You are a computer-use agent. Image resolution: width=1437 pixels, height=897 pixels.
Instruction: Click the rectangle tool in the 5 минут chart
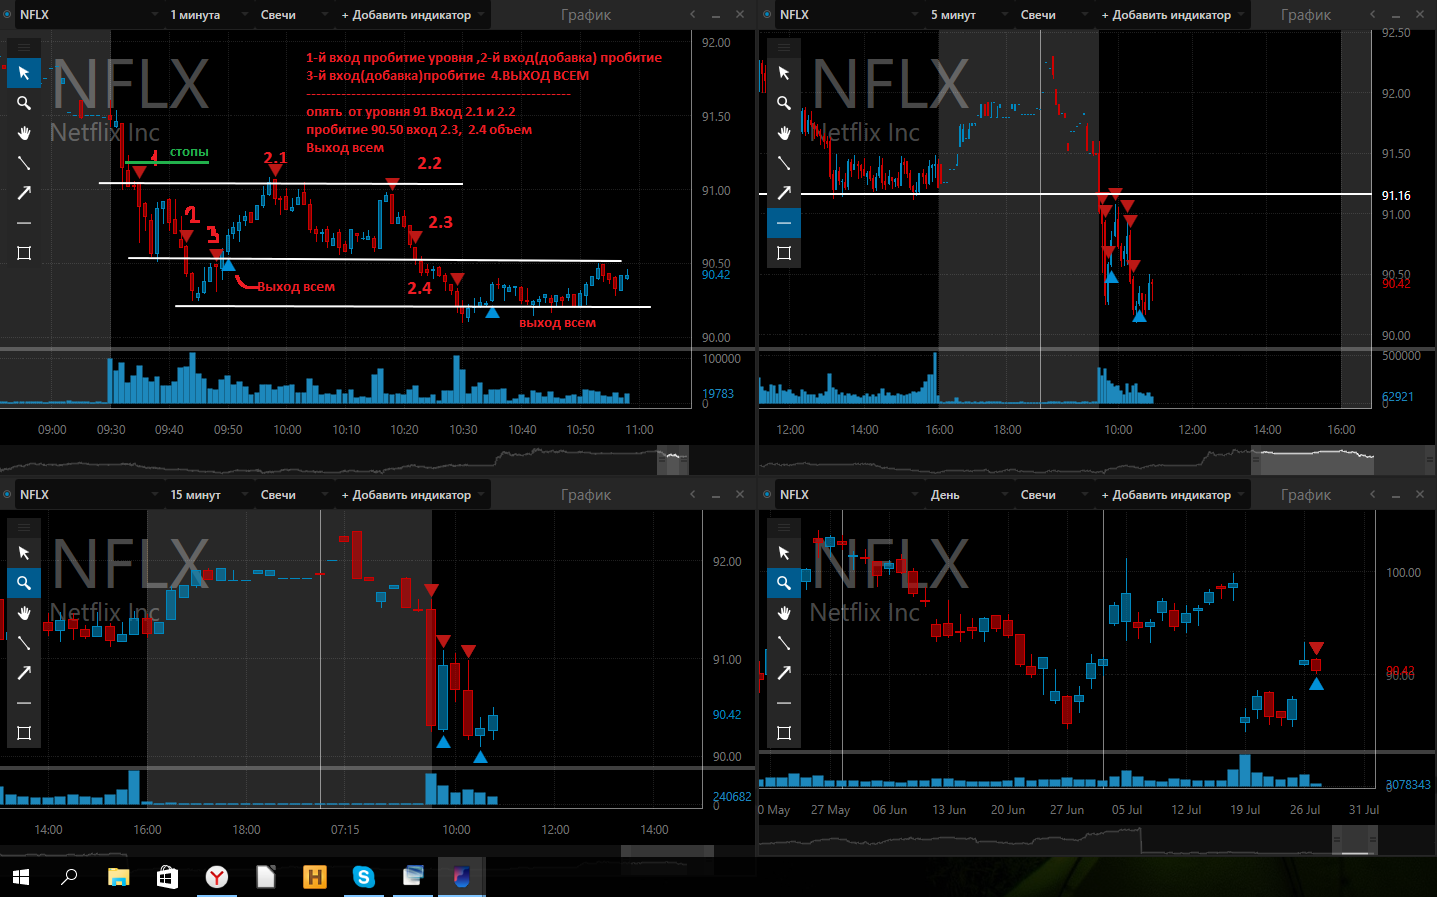click(784, 253)
